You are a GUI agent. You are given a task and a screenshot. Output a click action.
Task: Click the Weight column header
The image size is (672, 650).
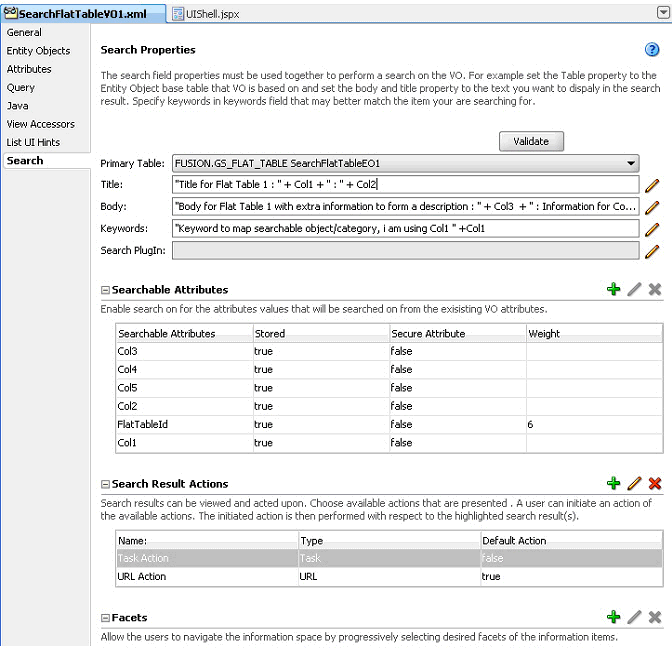tap(594, 333)
